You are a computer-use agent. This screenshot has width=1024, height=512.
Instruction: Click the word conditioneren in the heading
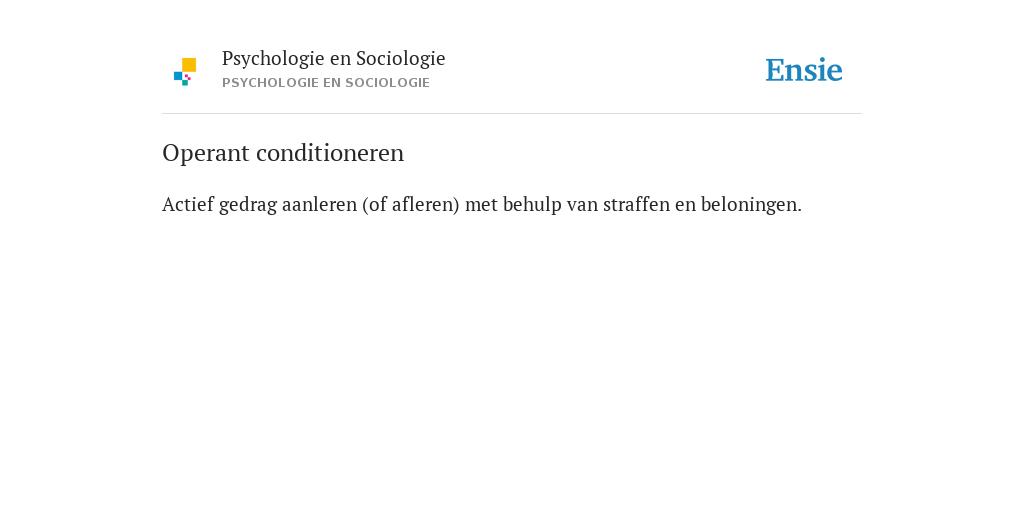coord(330,153)
